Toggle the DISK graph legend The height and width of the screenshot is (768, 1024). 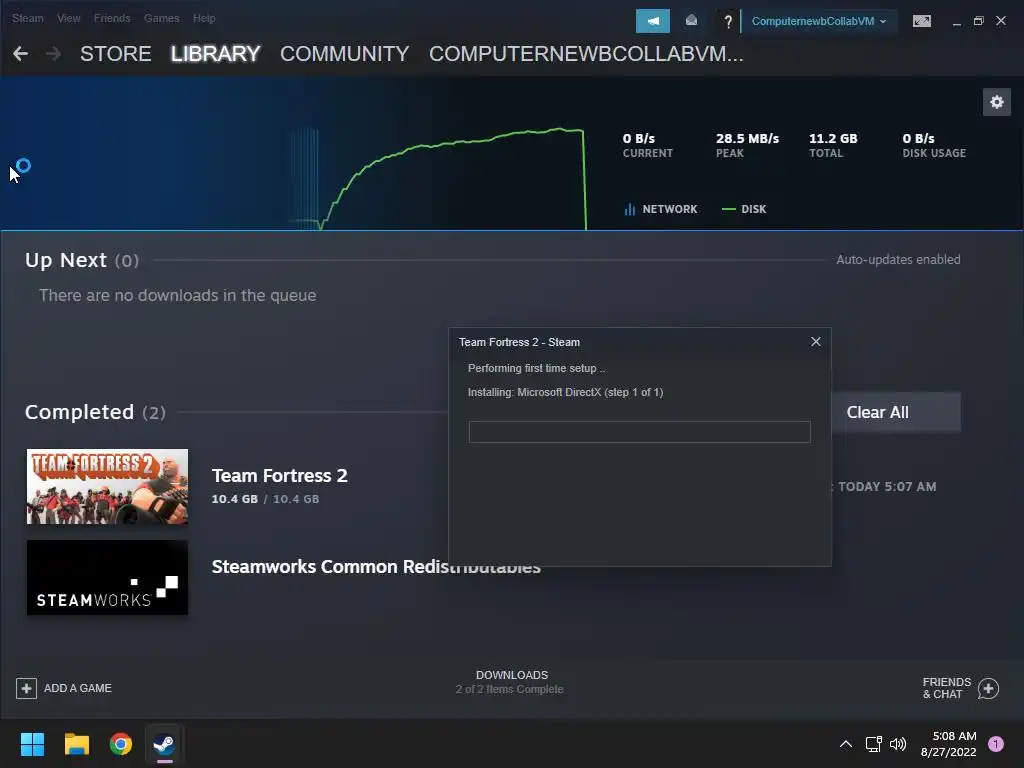pos(744,209)
